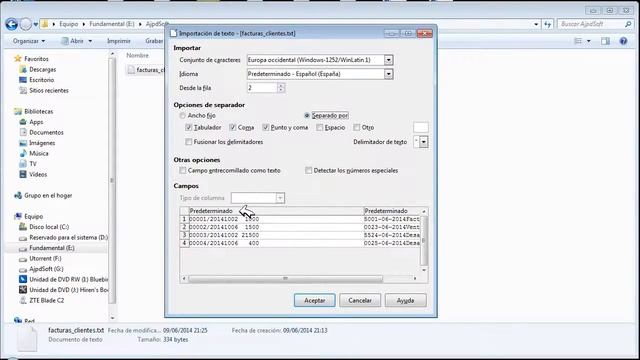
Task: Open TV library in sidebar
Action: click(x=33, y=164)
